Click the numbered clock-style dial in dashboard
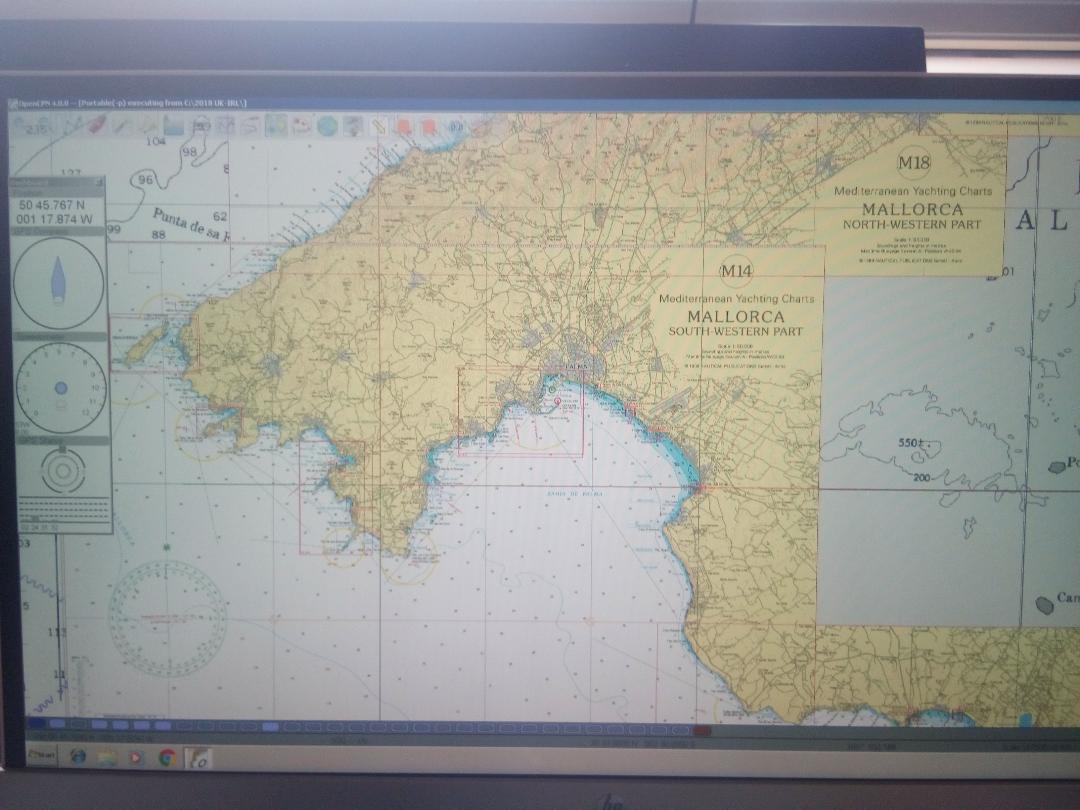This screenshot has width=1080, height=810. (x=61, y=388)
